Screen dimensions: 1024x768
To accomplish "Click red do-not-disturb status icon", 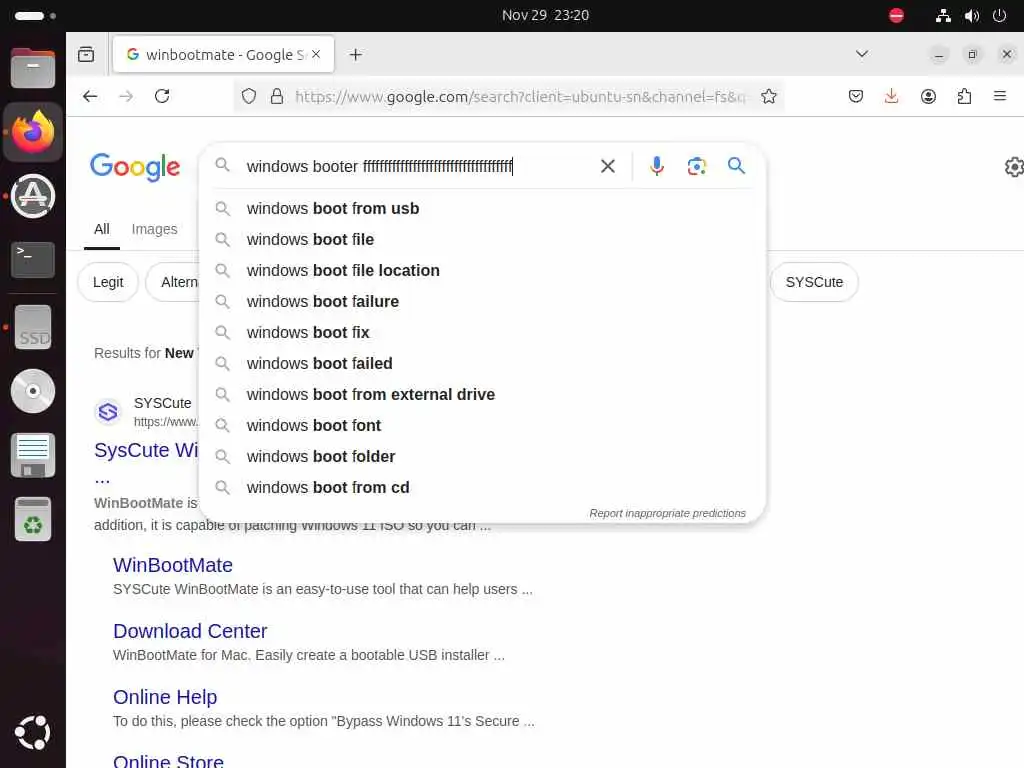I will (x=897, y=15).
